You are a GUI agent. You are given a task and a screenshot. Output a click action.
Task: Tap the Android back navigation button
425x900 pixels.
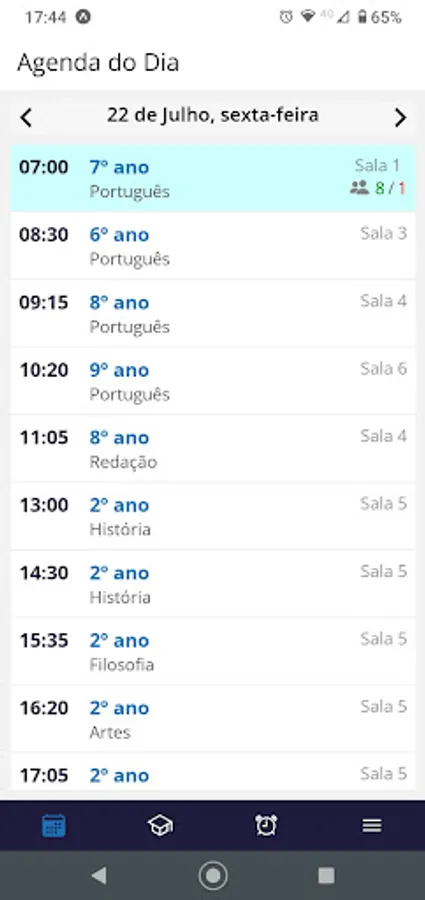[x=99, y=875]
